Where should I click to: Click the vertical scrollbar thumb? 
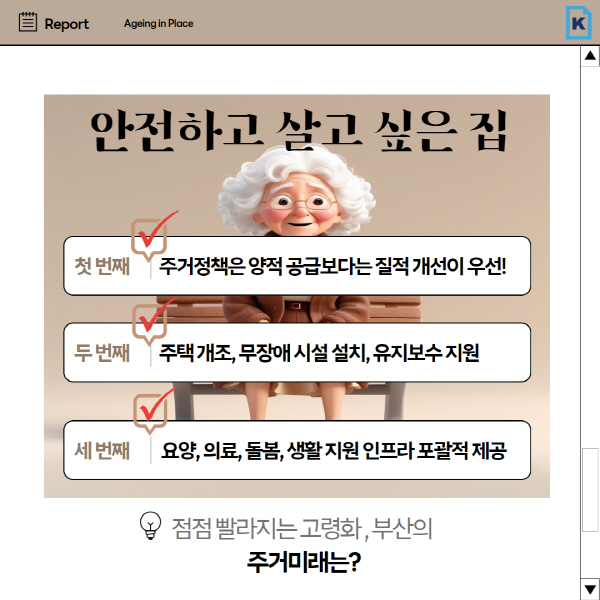[x=590, y=490]
